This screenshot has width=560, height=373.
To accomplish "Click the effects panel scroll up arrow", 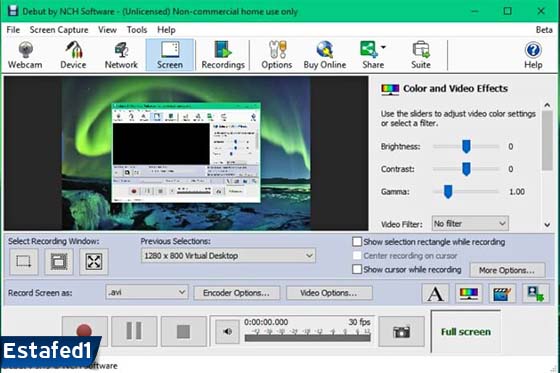I will click(x=547, y=105).
